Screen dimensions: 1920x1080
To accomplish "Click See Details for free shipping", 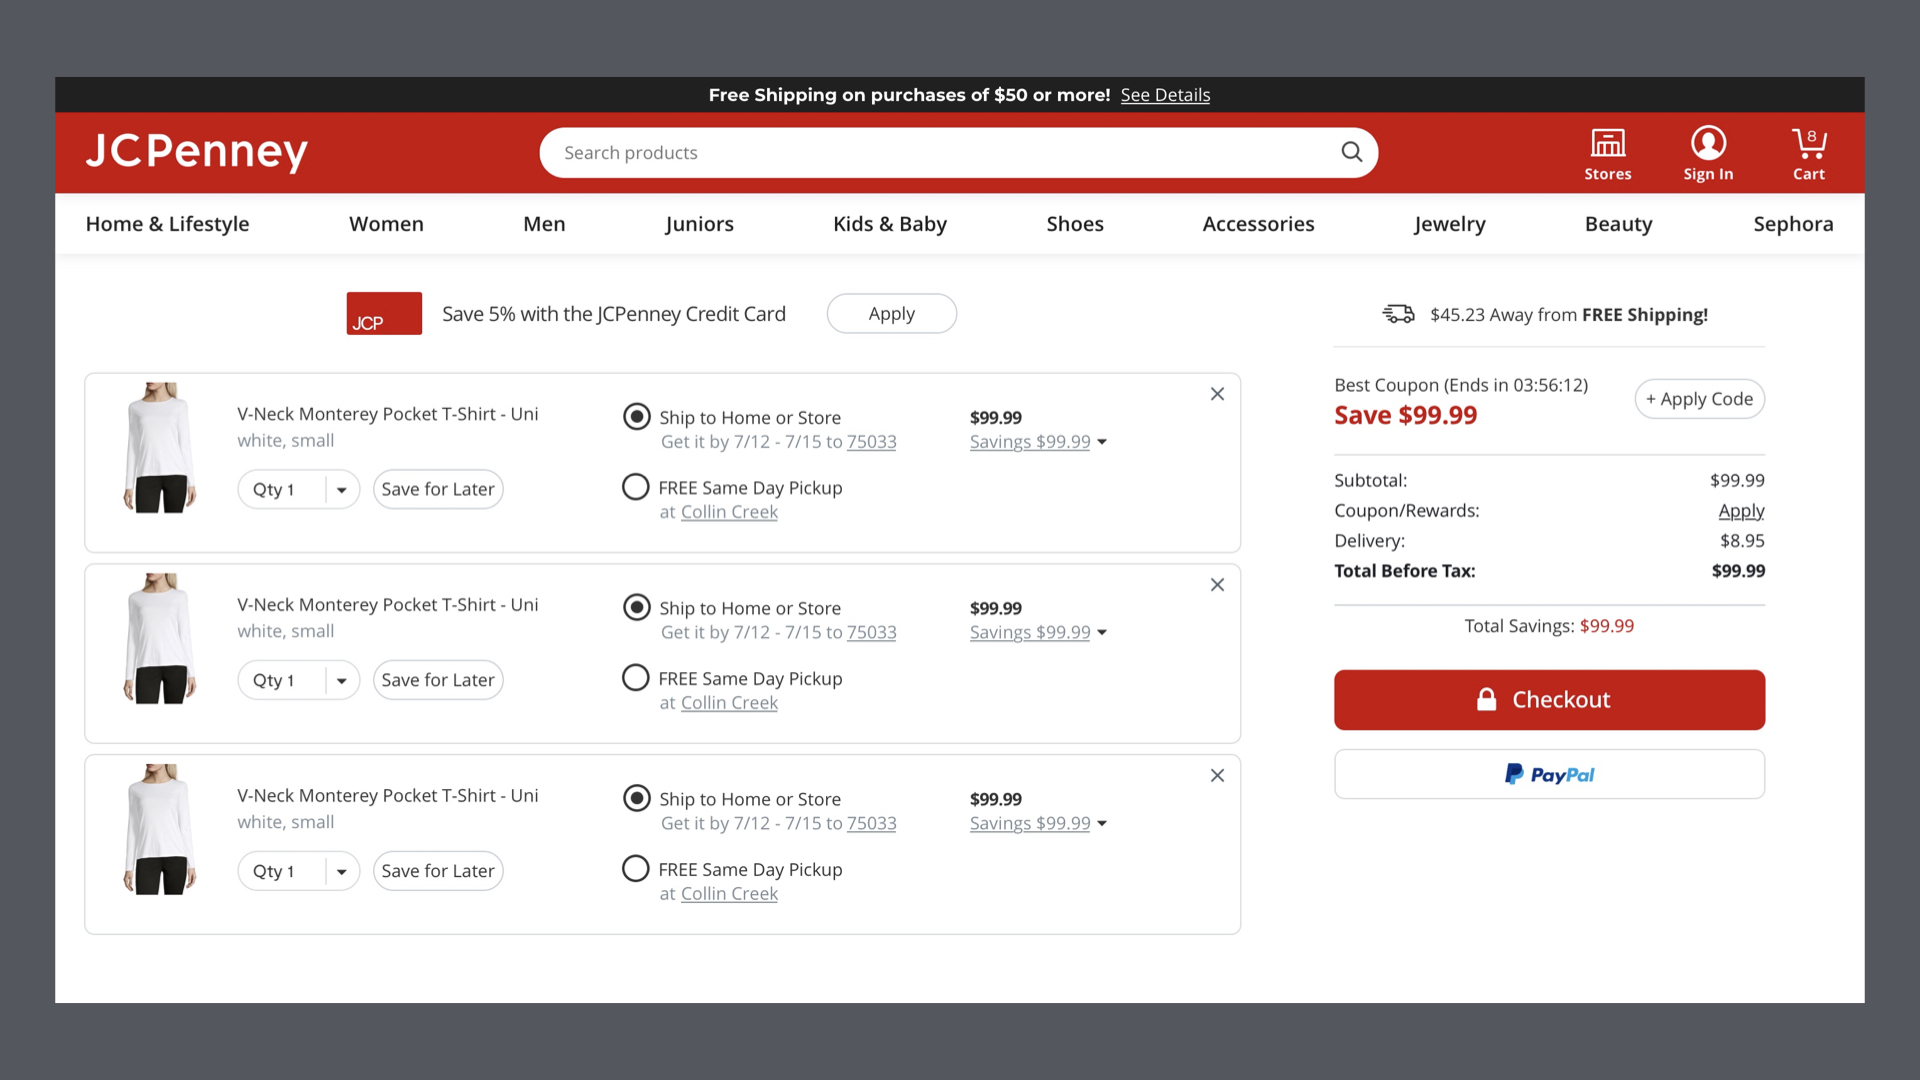I will coord(1165,95).
